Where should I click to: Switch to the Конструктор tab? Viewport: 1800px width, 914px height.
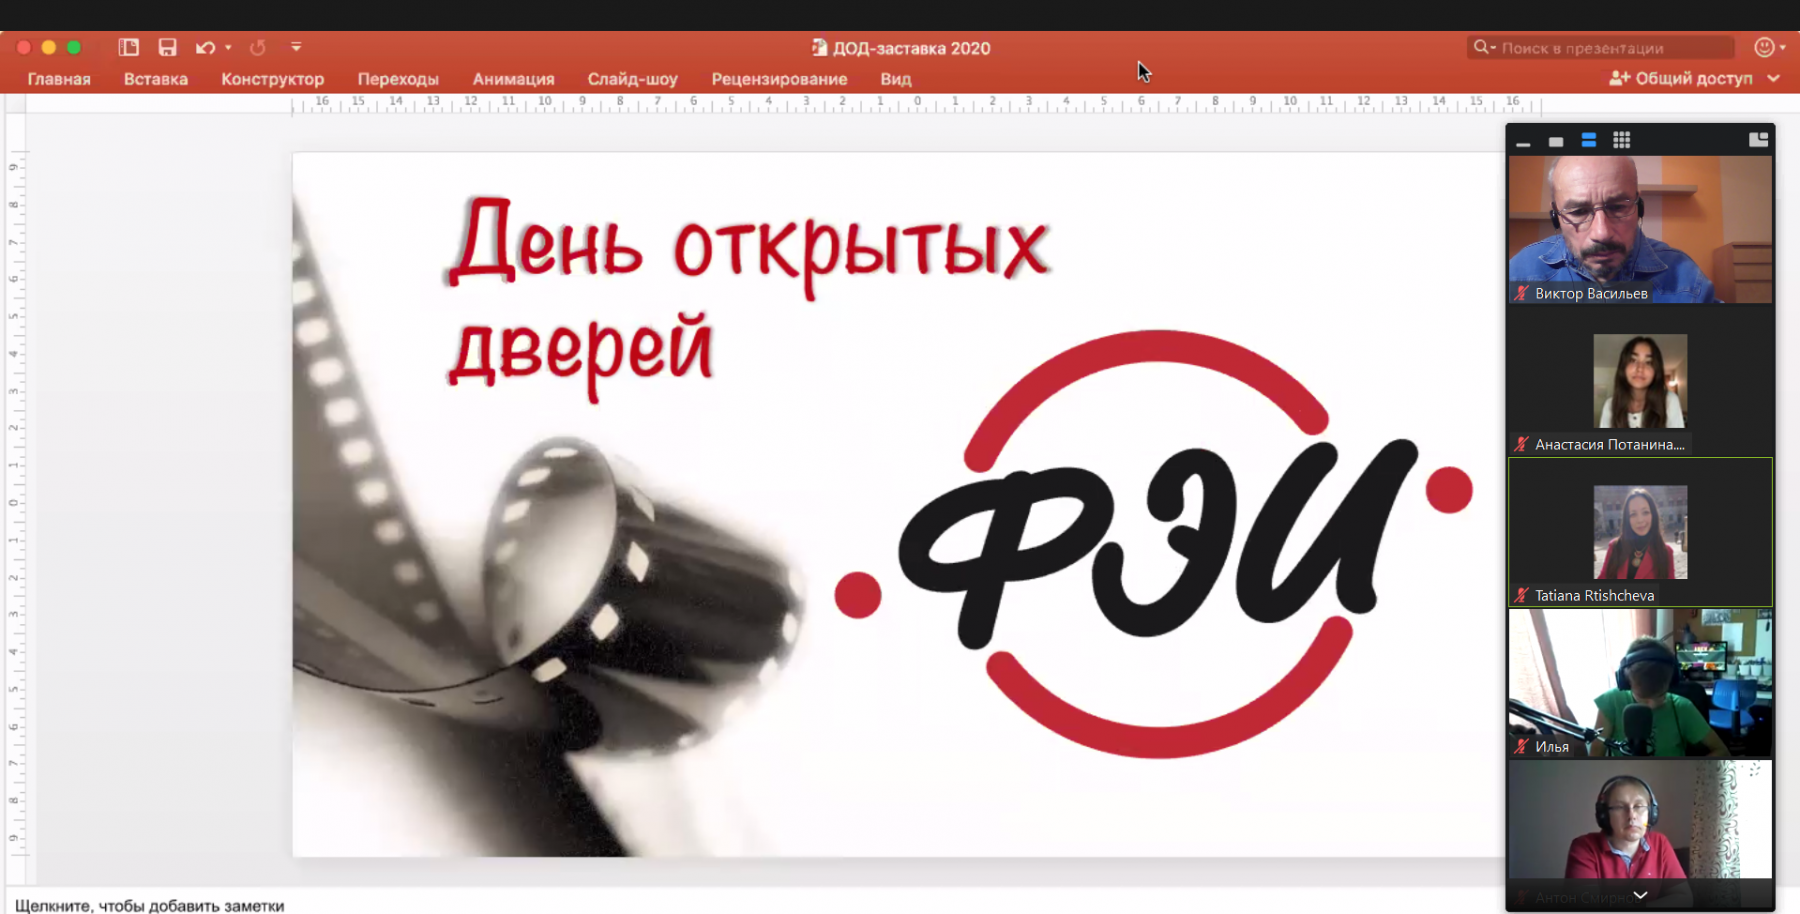pos(273,79)
